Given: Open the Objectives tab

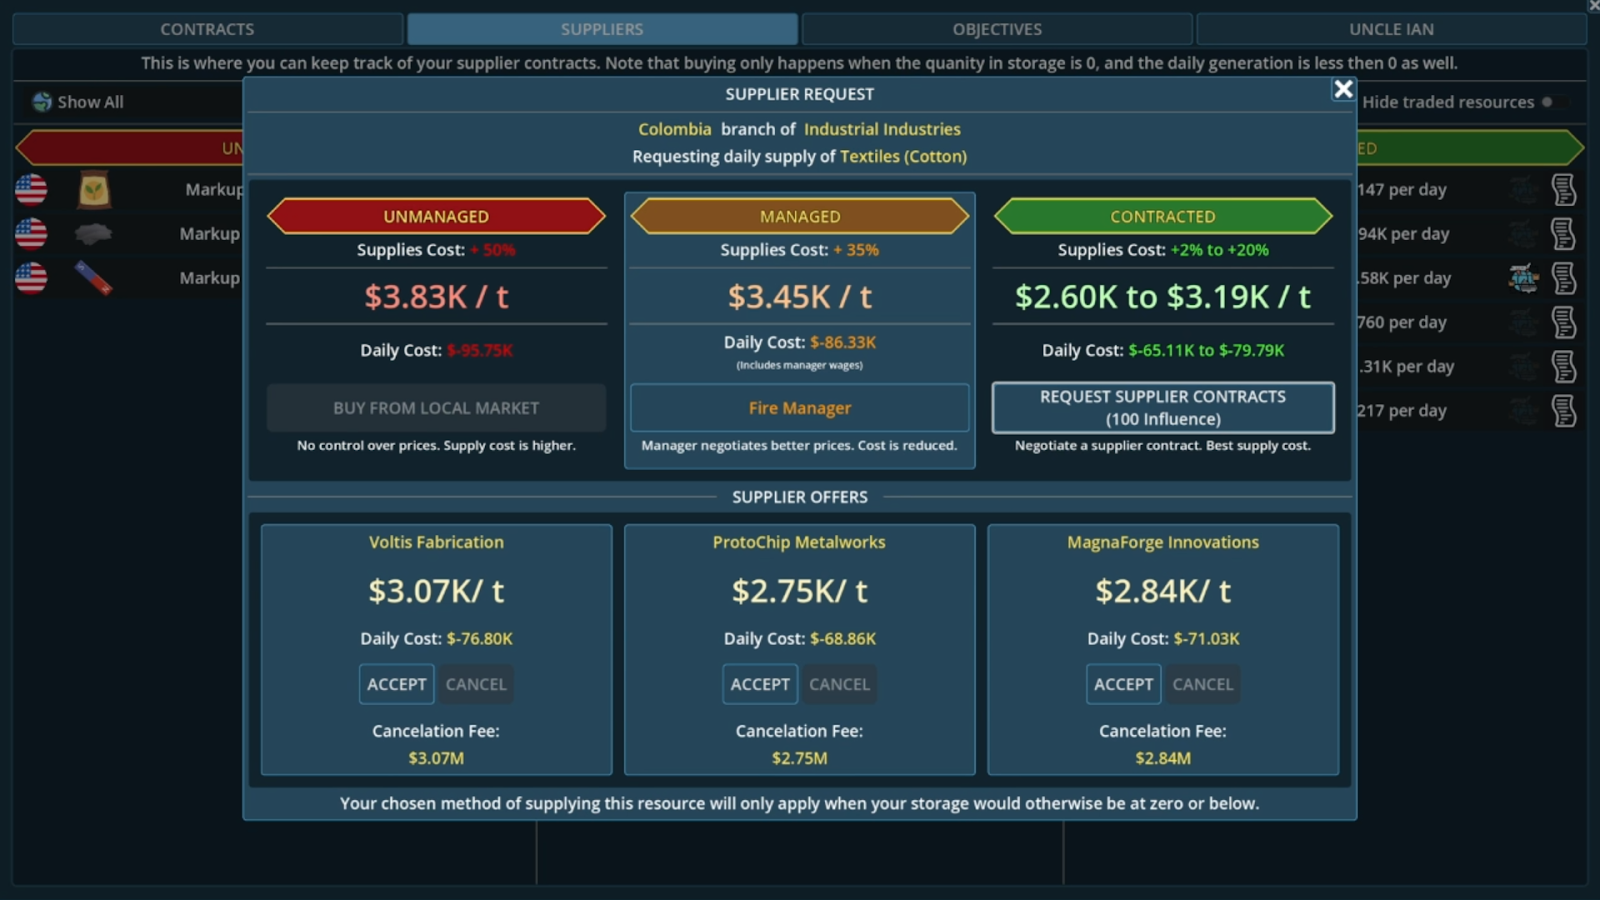Looking at the screenshot, I should [996, 29].
